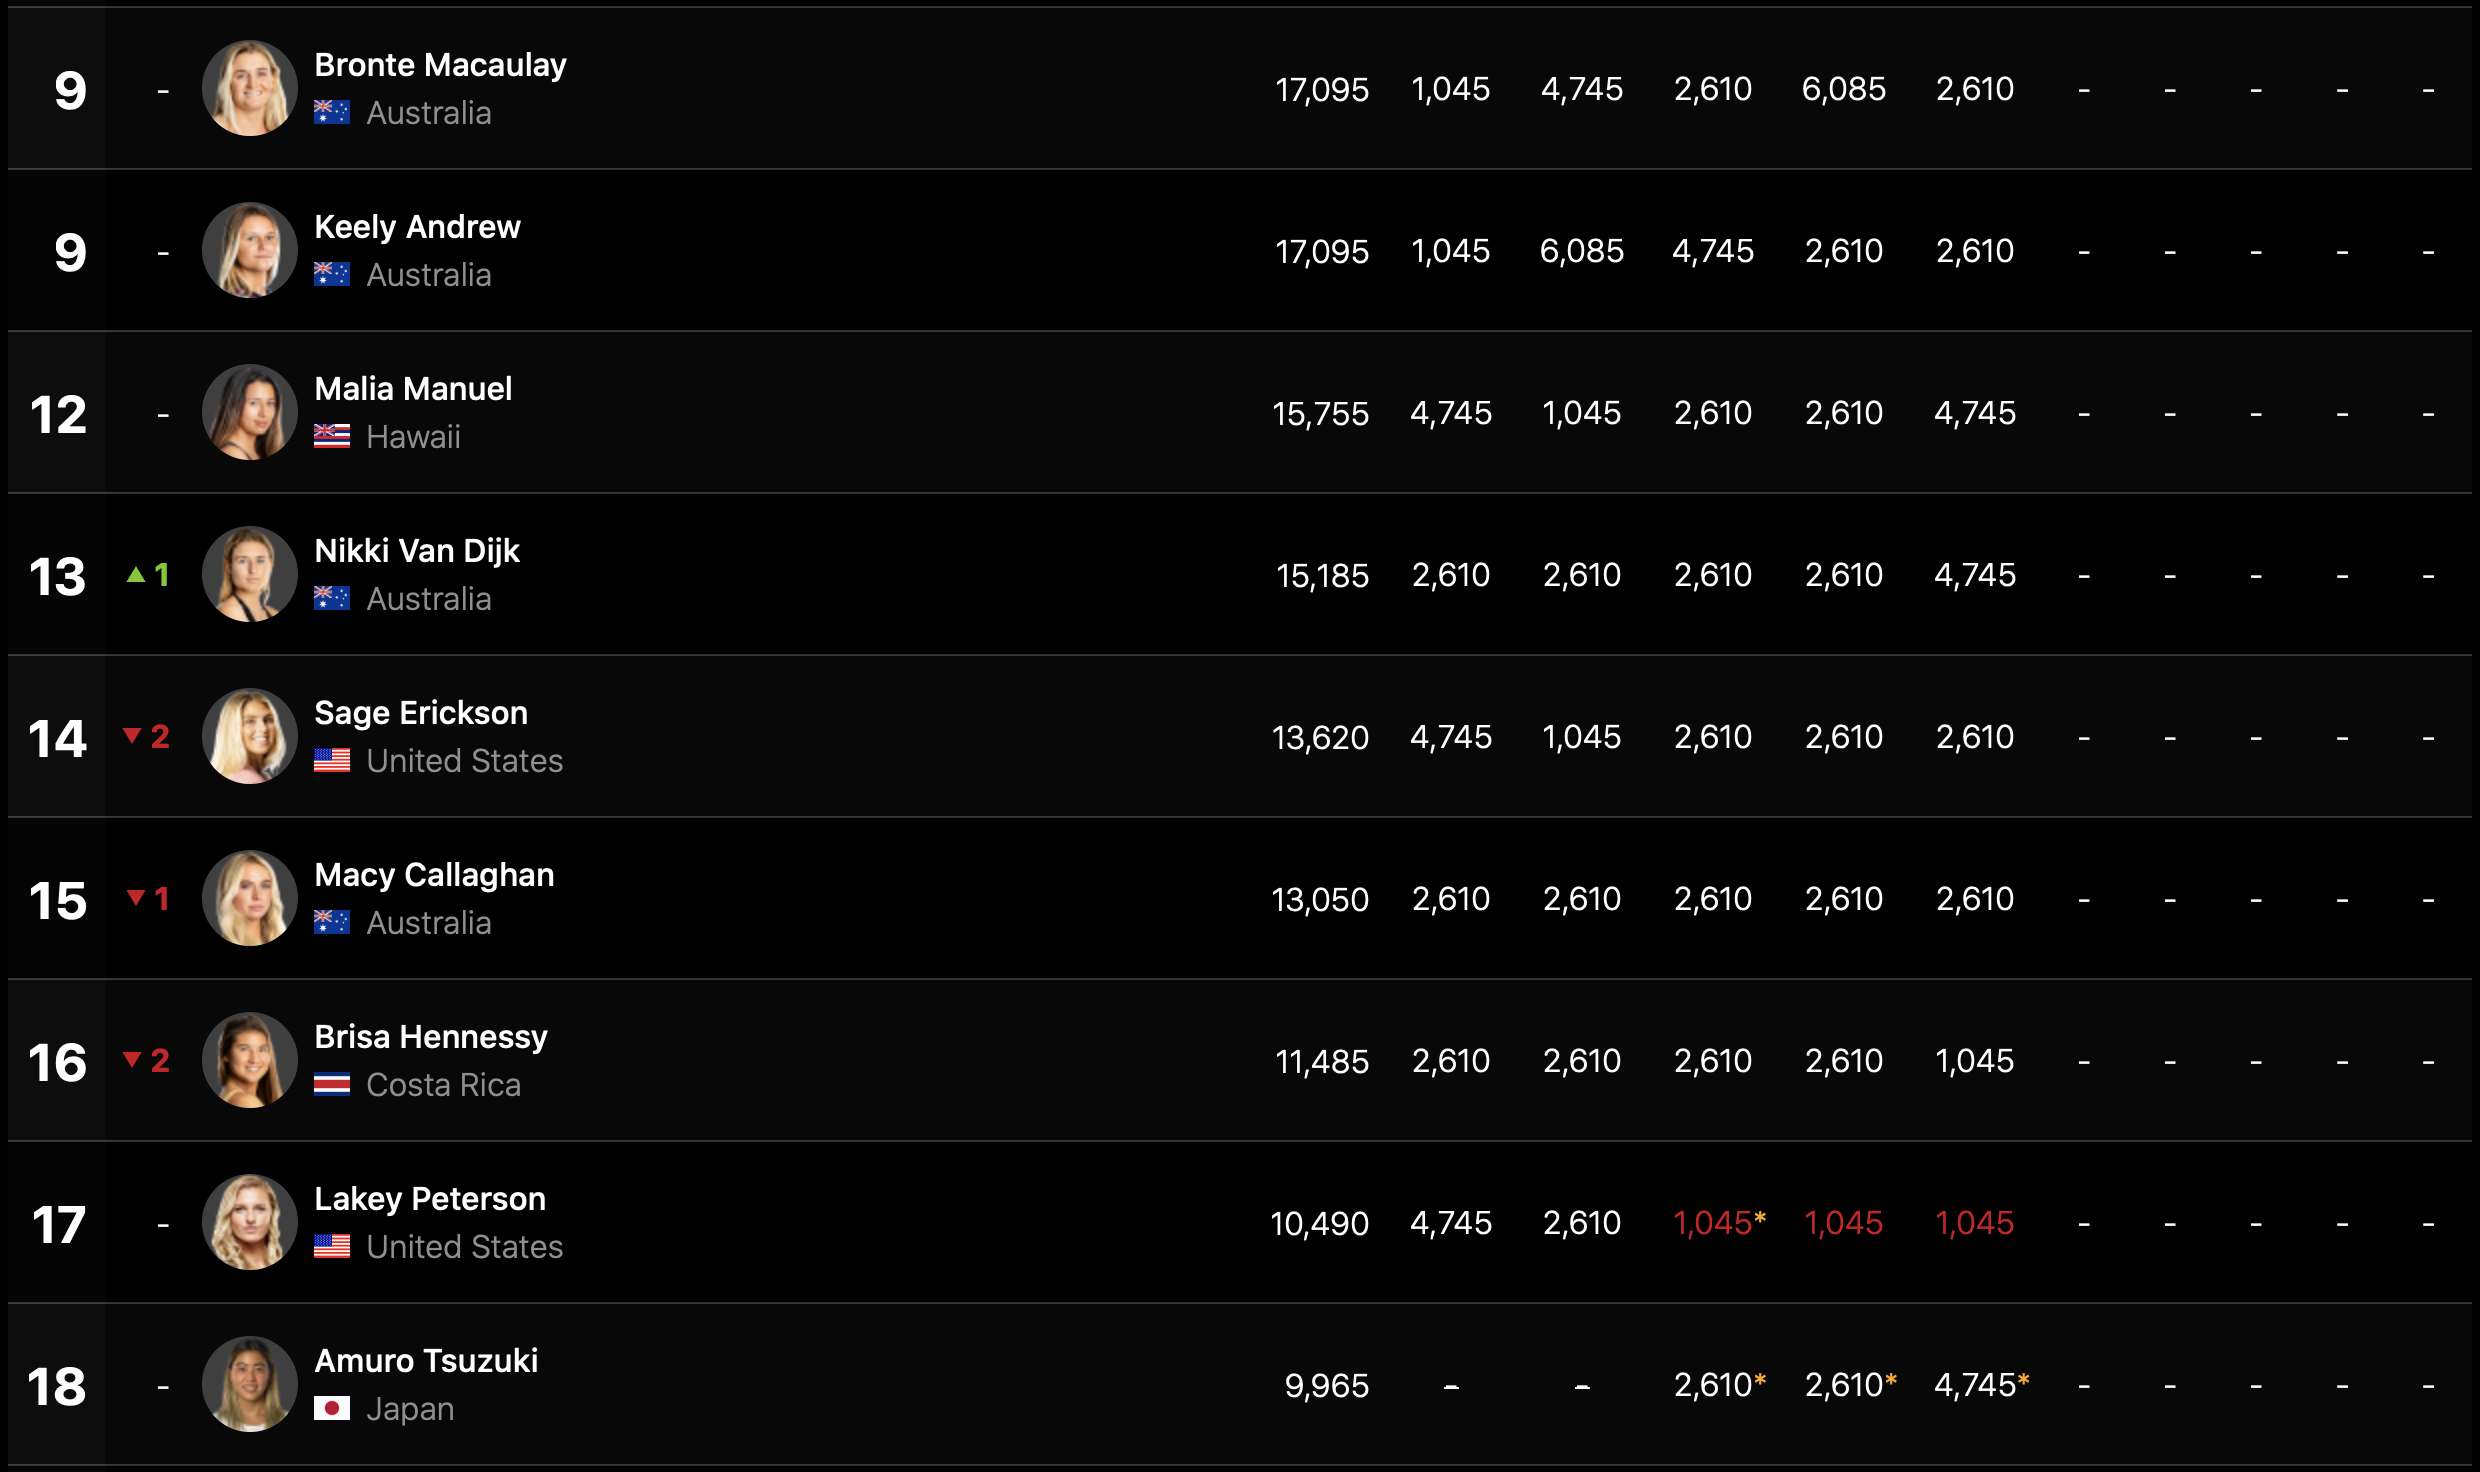Click the Australia flag under Nikki Van Dijk
The image size is (2480, 1472).
click(332, 598)
